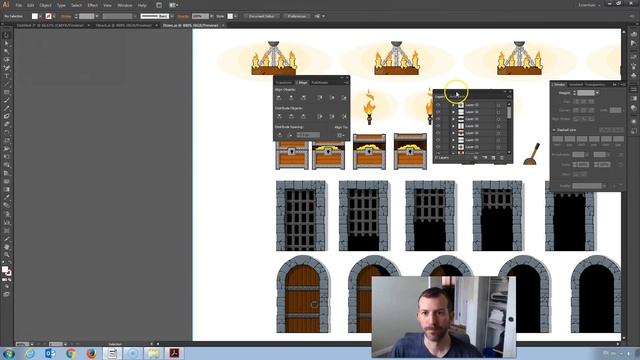Open the Window menu
The image size is (640, 360).
124,5
